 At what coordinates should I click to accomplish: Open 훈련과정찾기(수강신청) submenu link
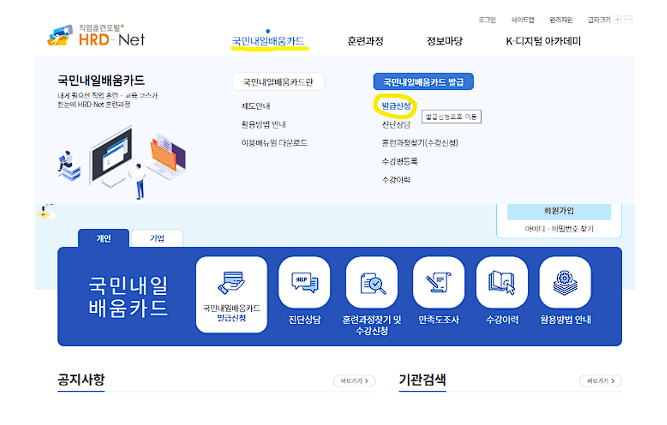pos(420,143)
